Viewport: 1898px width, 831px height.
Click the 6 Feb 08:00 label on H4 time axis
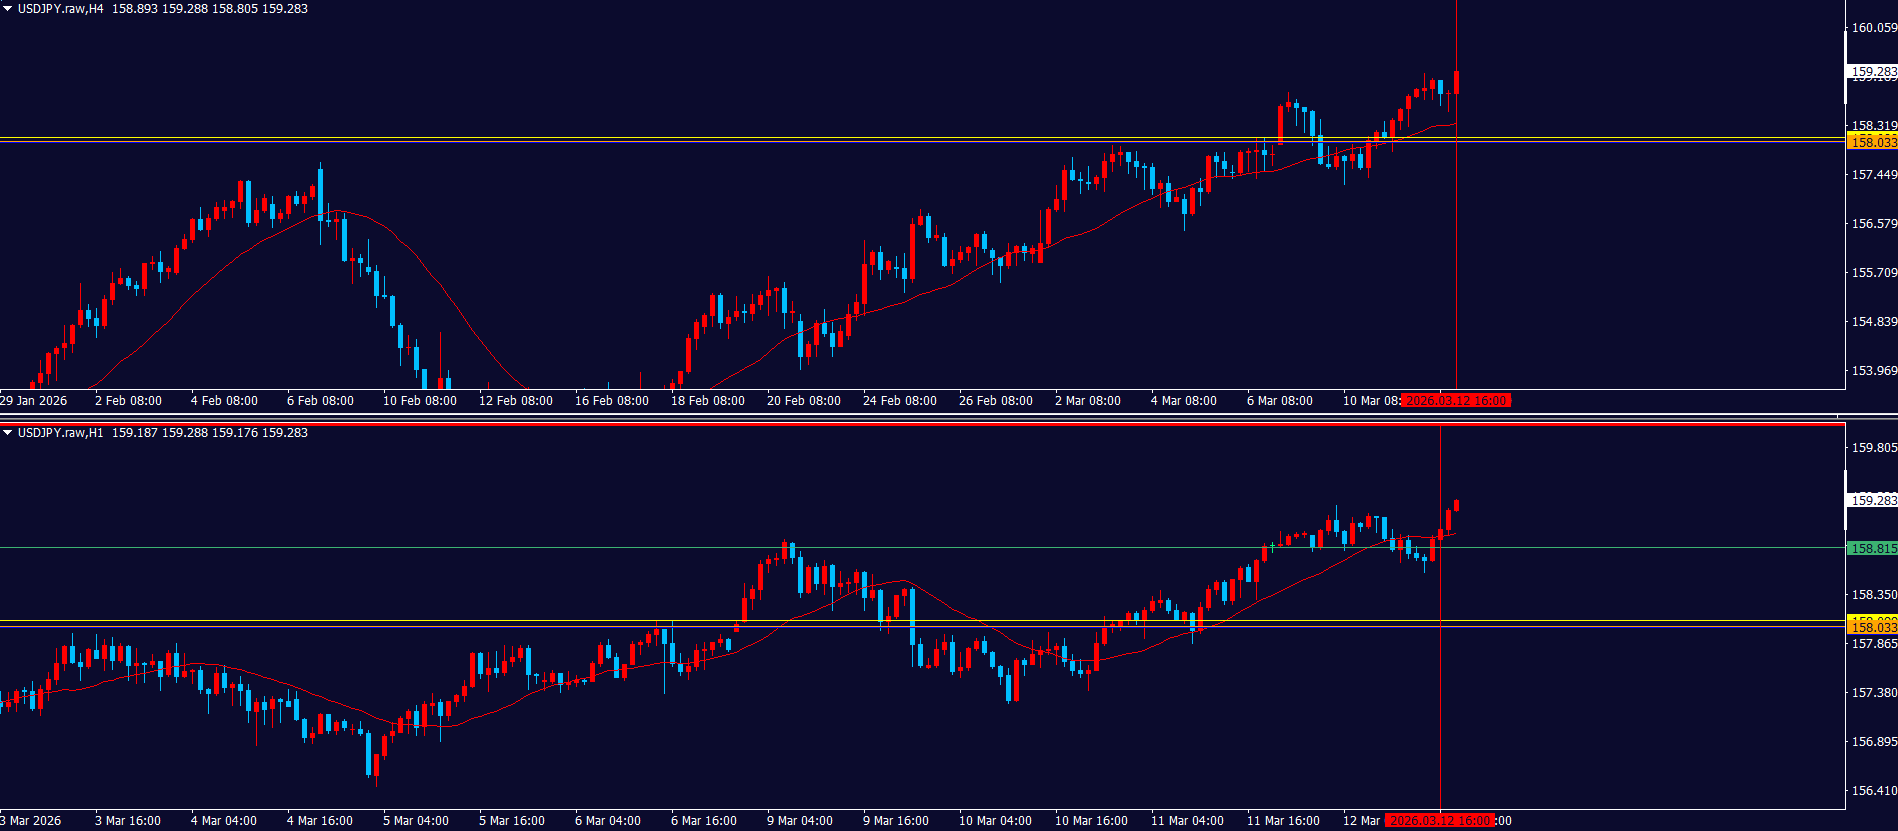320,401
